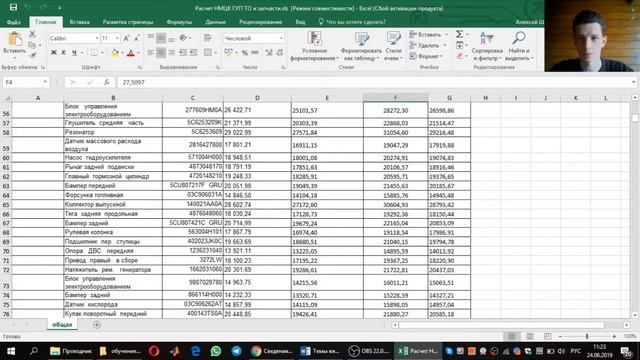
Task: Switch to the Формулы tab
Action: (179, 22)
